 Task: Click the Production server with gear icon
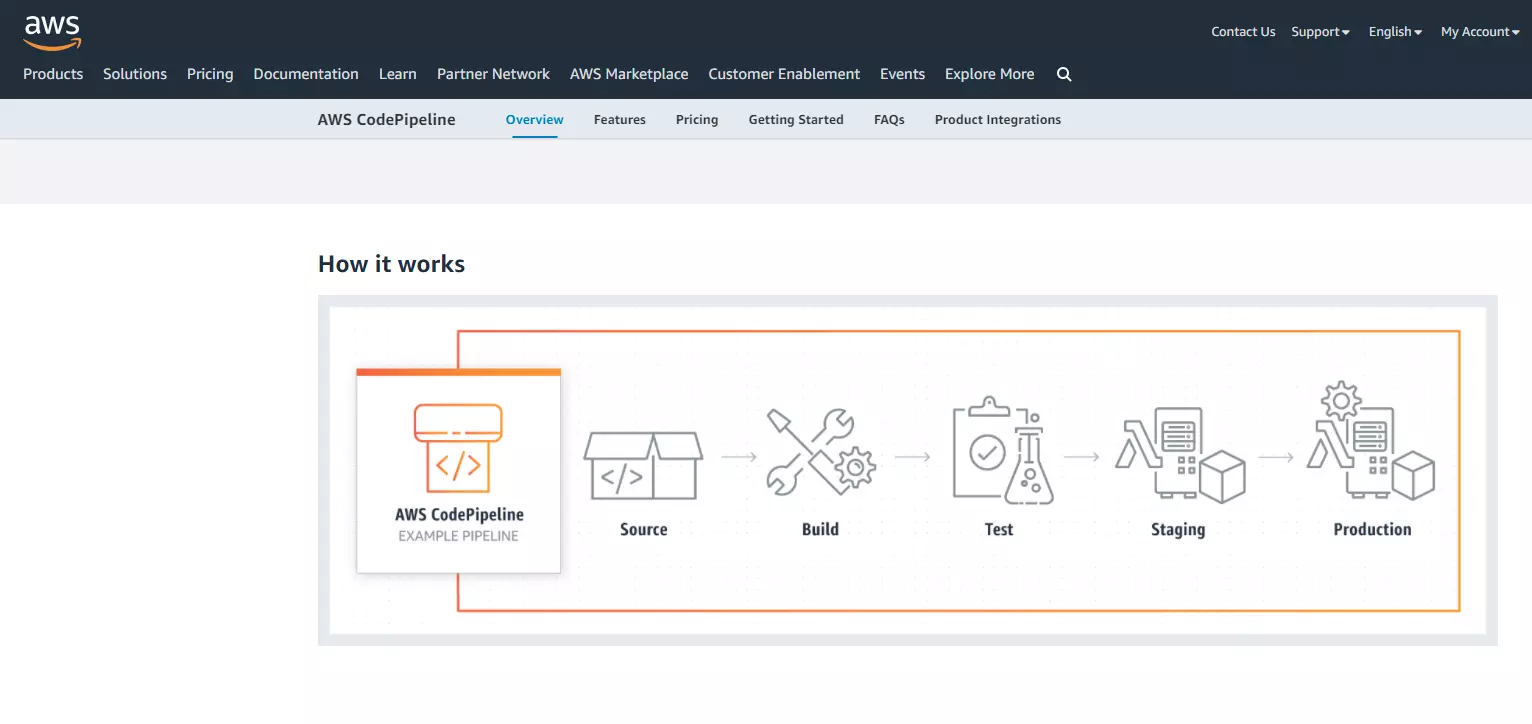pos(1371,441)
